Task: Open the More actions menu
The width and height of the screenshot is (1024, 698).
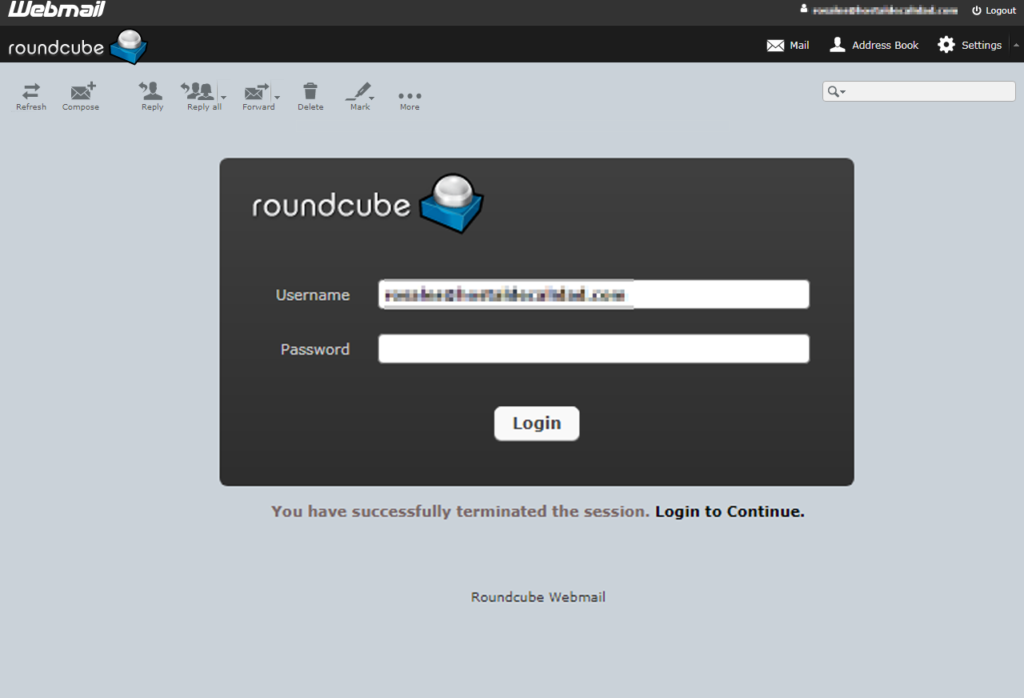Action: coord(409,99)
